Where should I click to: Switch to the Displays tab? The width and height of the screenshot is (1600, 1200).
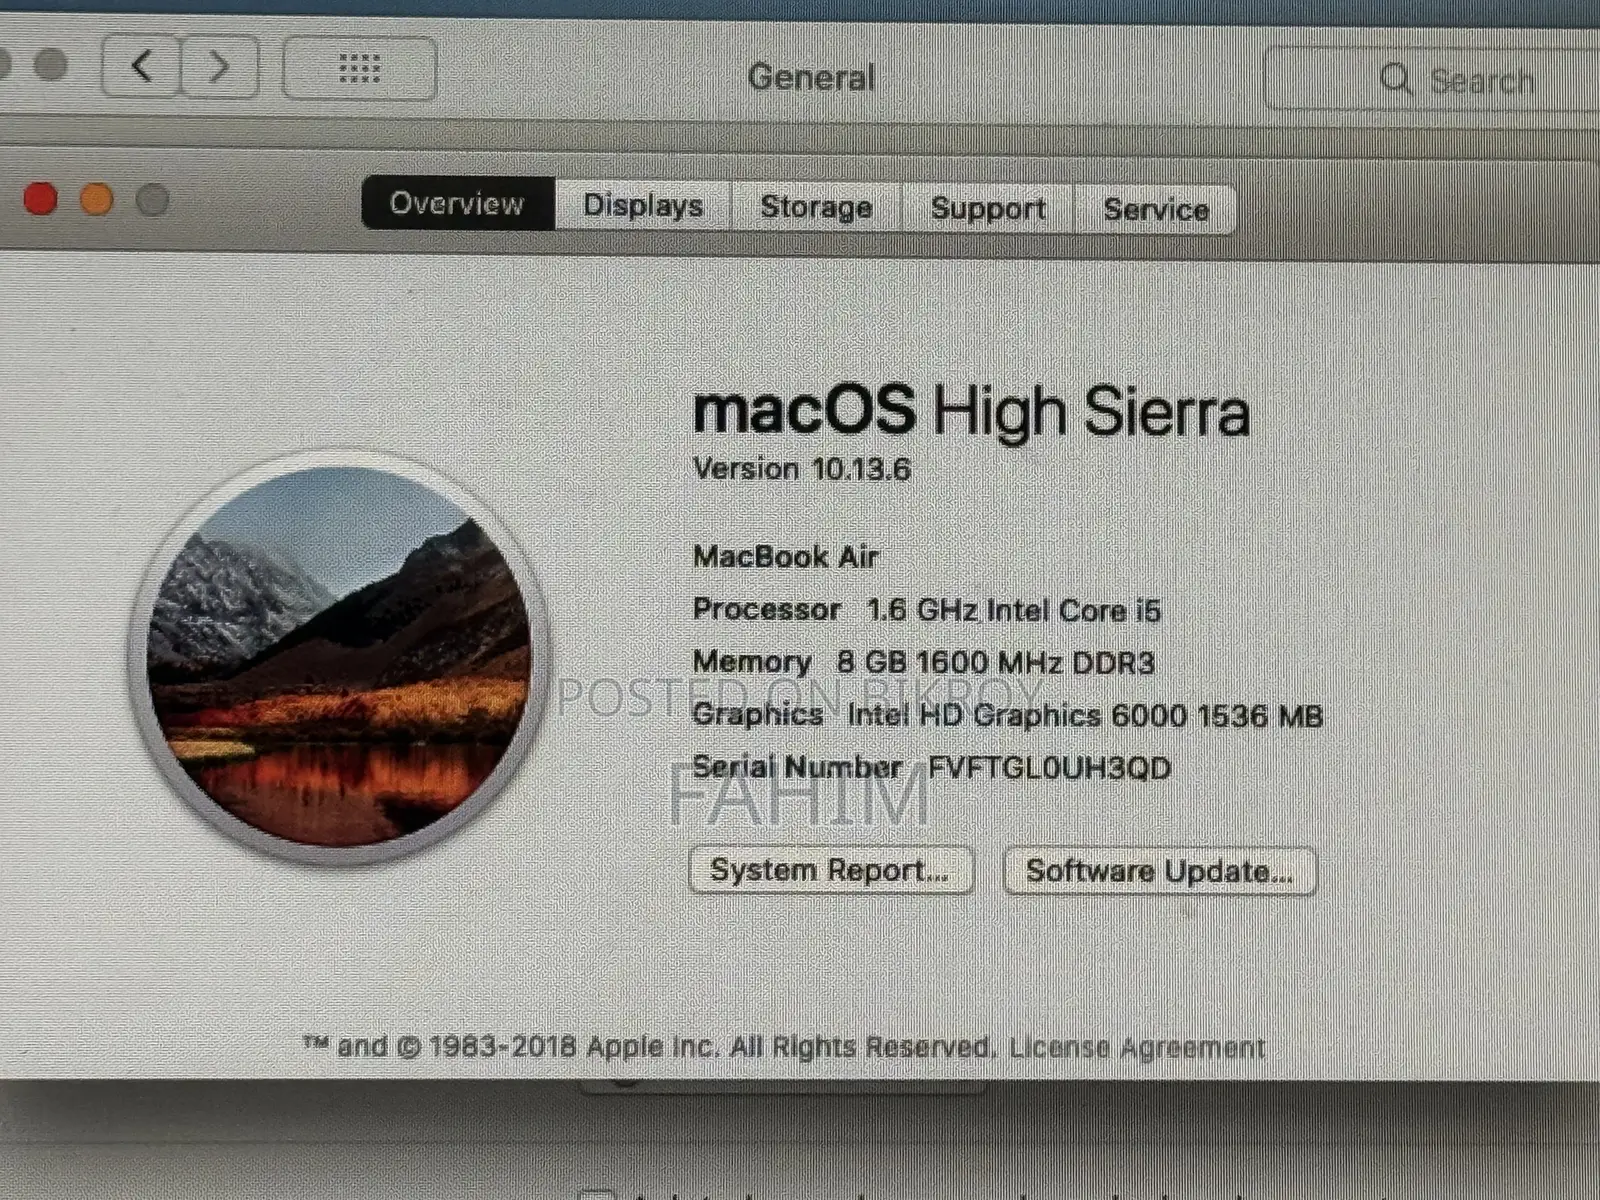[643, 205]
